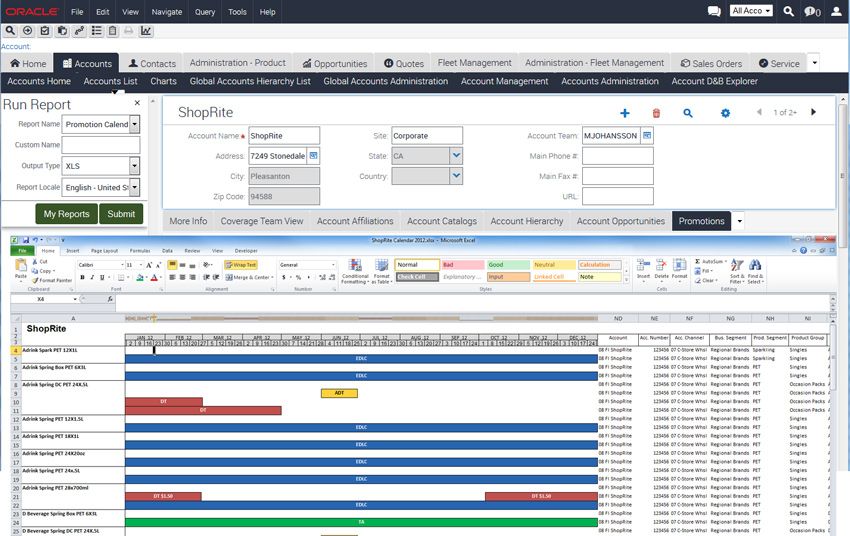Click the blue query magnifier icon in ShopRite form

pos(687,113)
